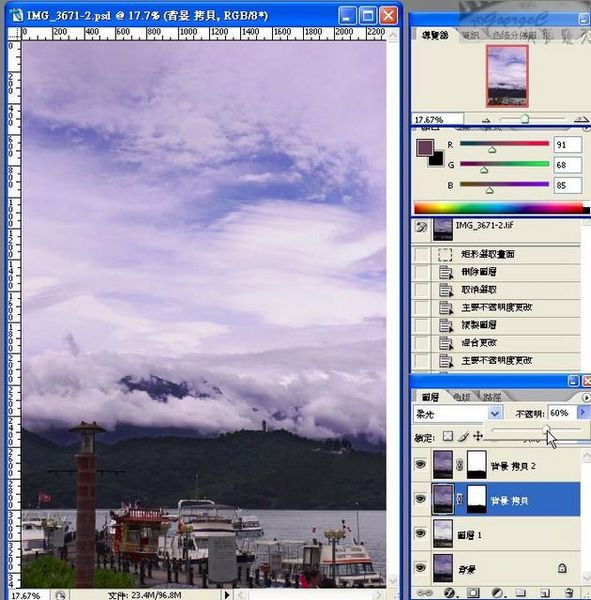
Task: Switch to the 路徑 Paths tab
Action: (x=492, y=398)
